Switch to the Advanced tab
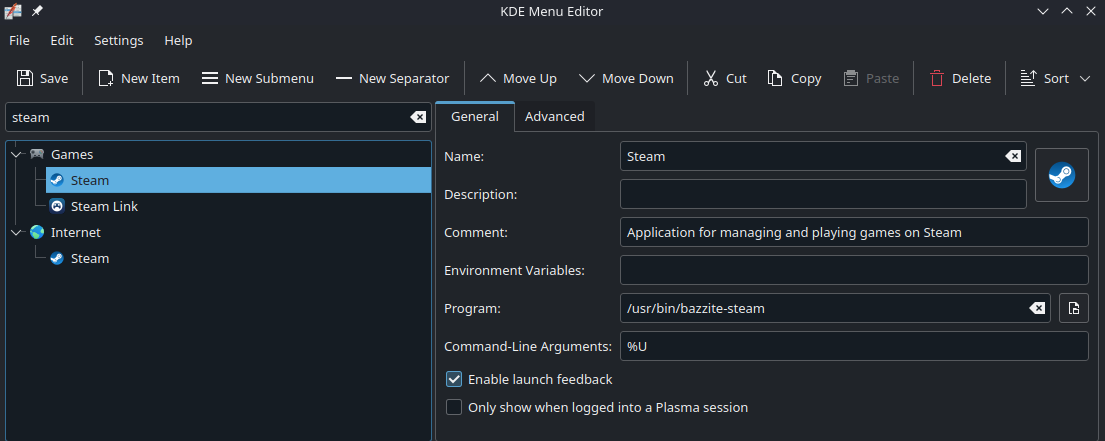 coord(554,116)
